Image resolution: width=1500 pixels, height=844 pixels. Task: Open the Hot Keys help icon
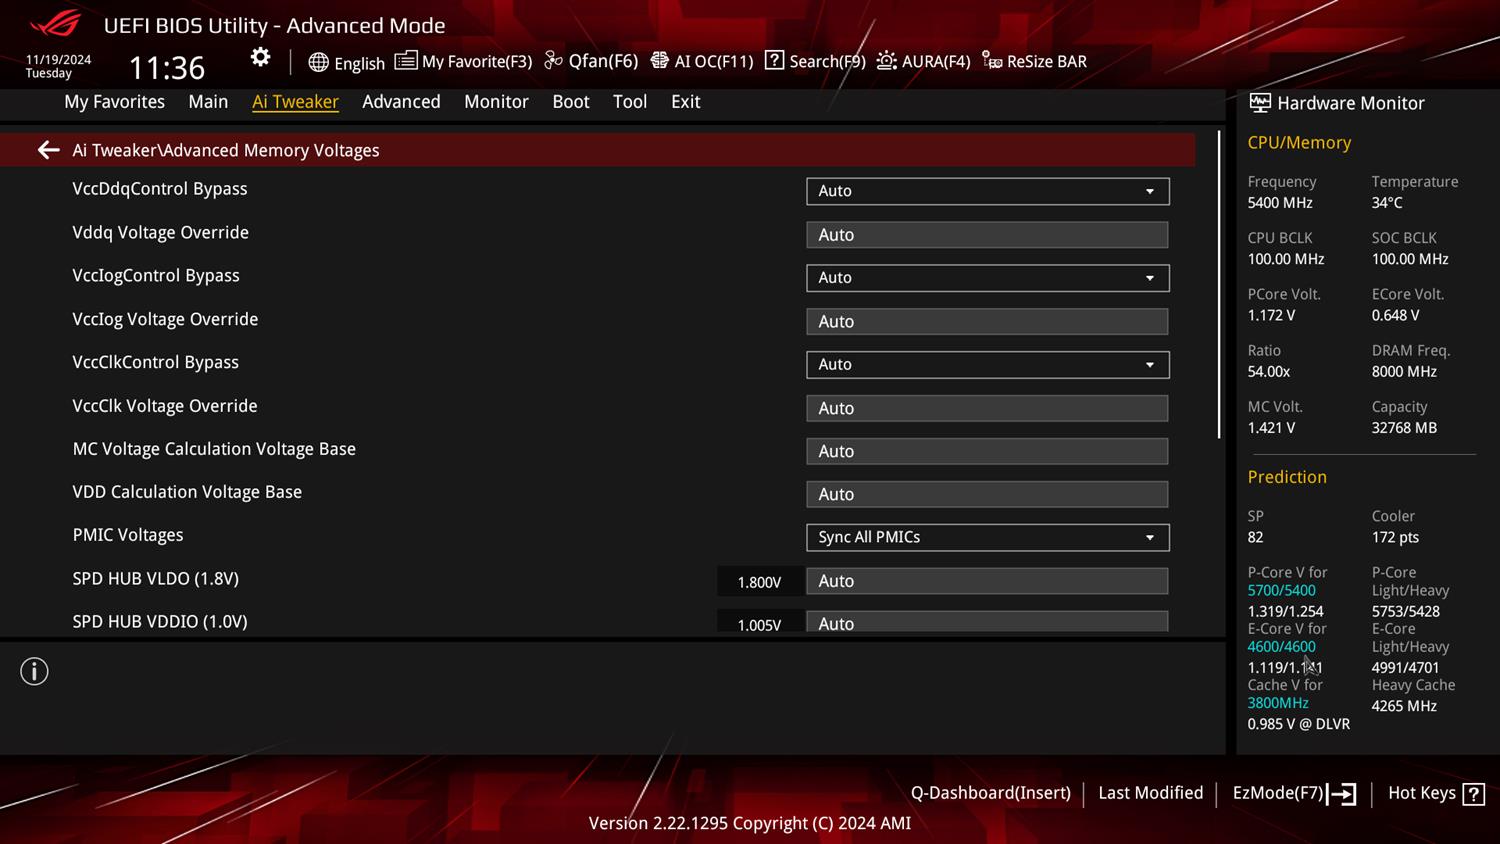pos(1473,794)
